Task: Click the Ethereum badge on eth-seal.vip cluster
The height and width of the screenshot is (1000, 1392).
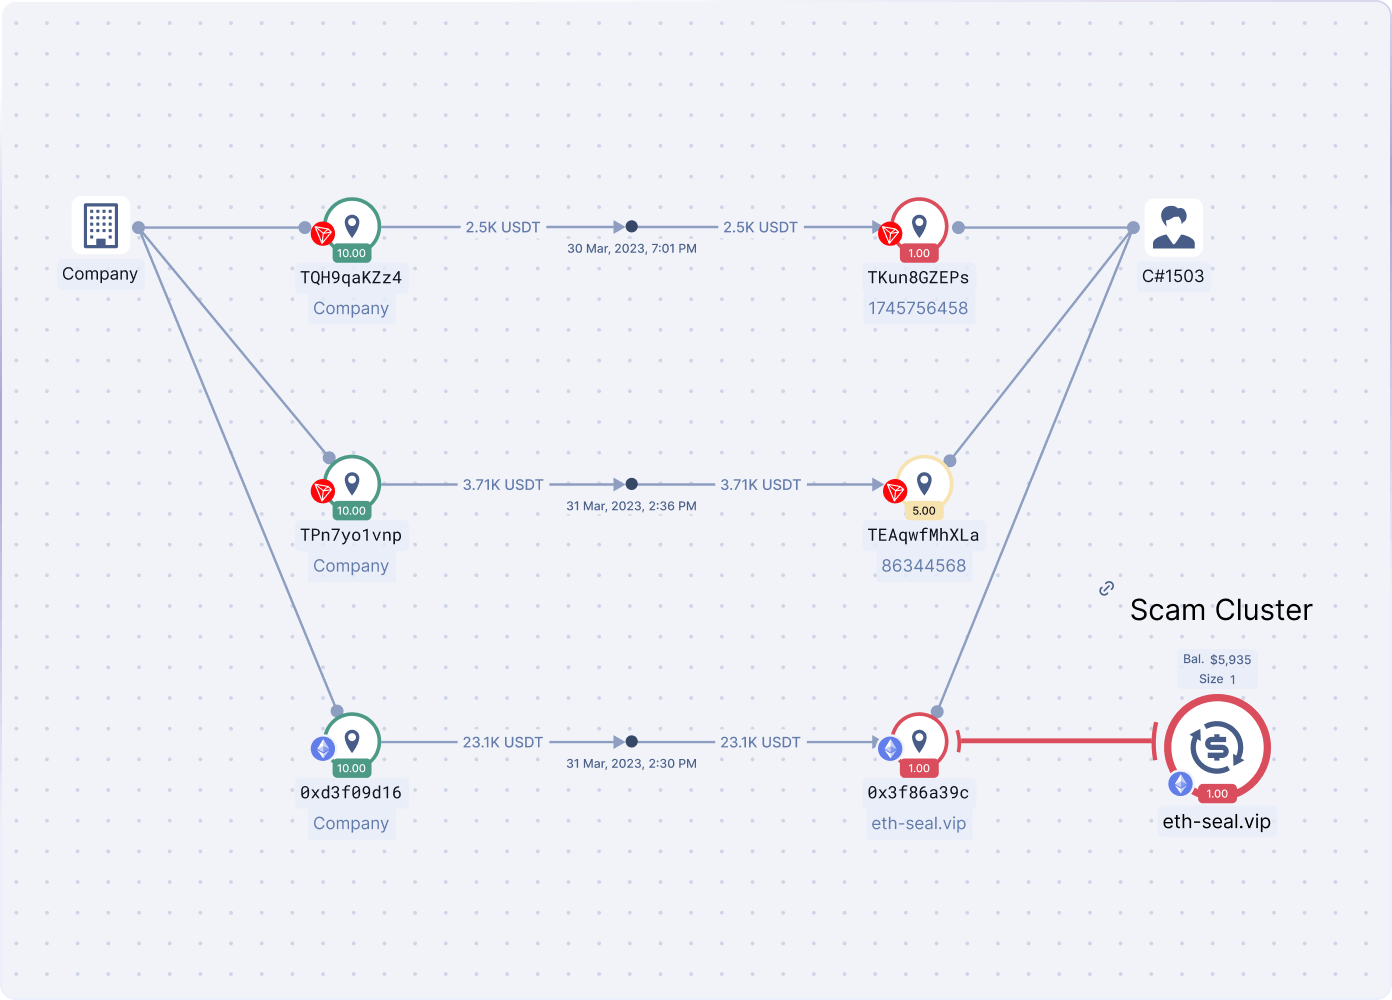Action: (1181, 784)
